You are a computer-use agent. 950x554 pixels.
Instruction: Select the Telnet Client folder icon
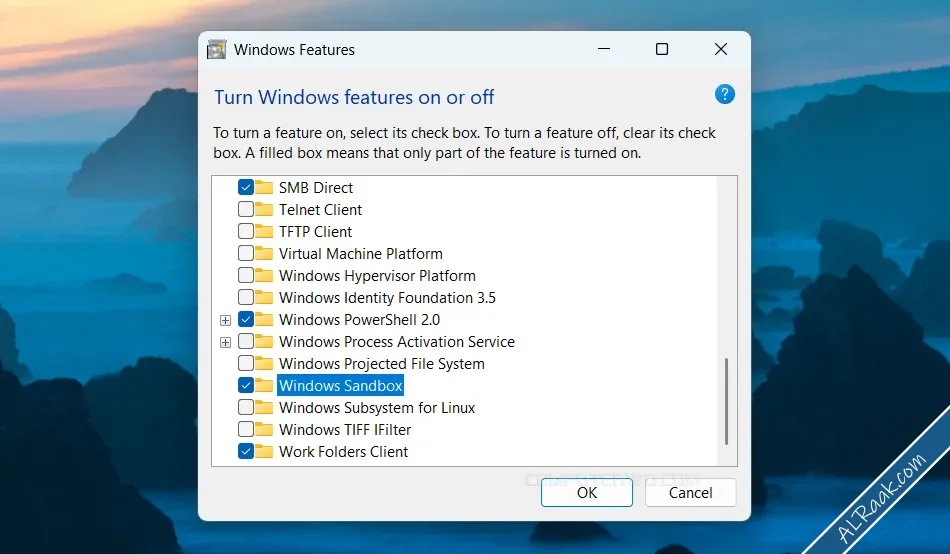(264, 209)
